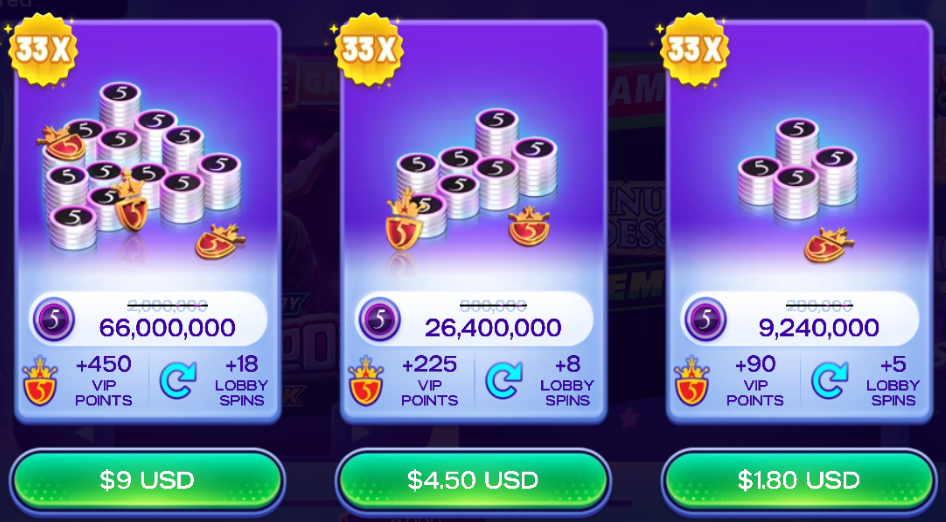Click the VIP shield icon next to +225
Viewport: 946px width, 522px height.
coord(366,381)
